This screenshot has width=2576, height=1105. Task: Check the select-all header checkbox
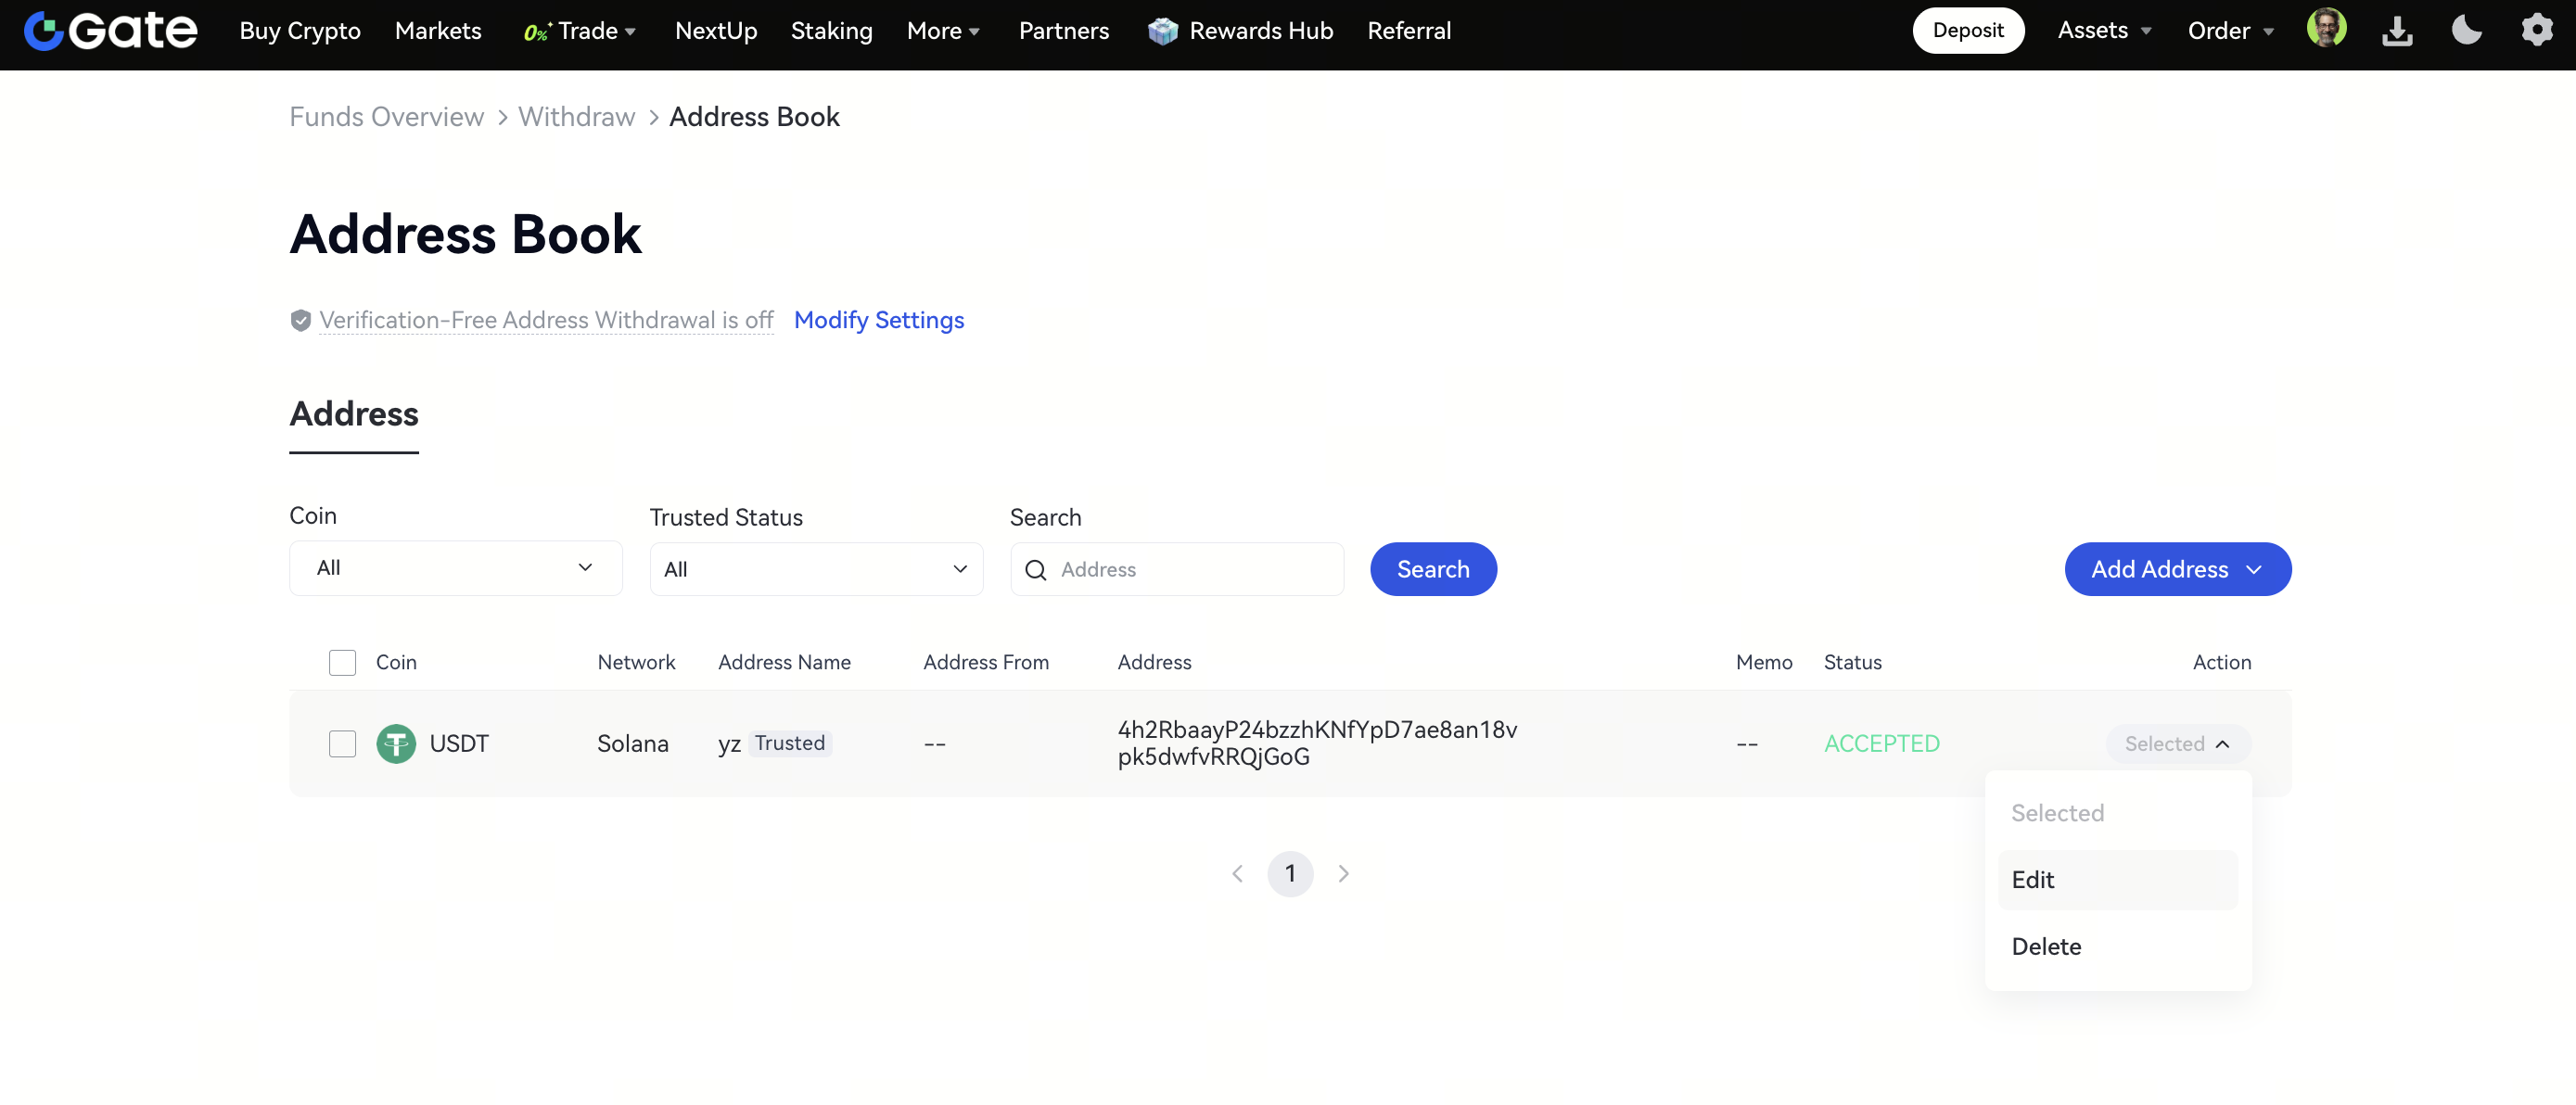[342, 662]
